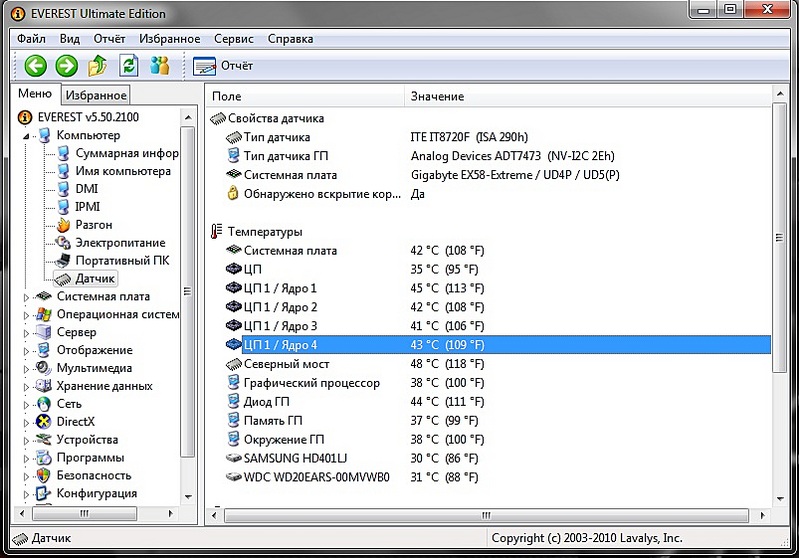This screenshot has height=558, width=799.
Task: Open the Сервис menu
Action: (234, 39)
